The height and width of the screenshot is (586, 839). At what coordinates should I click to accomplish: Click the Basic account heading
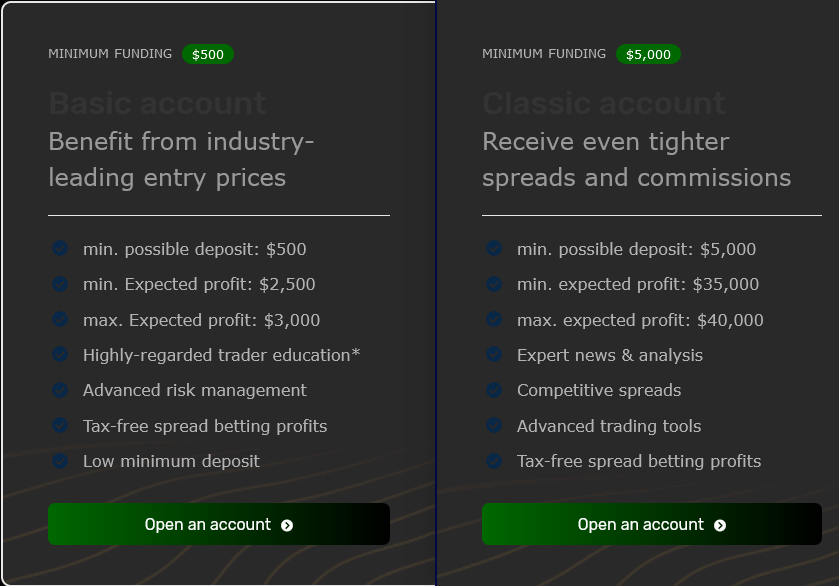point(158,103)
